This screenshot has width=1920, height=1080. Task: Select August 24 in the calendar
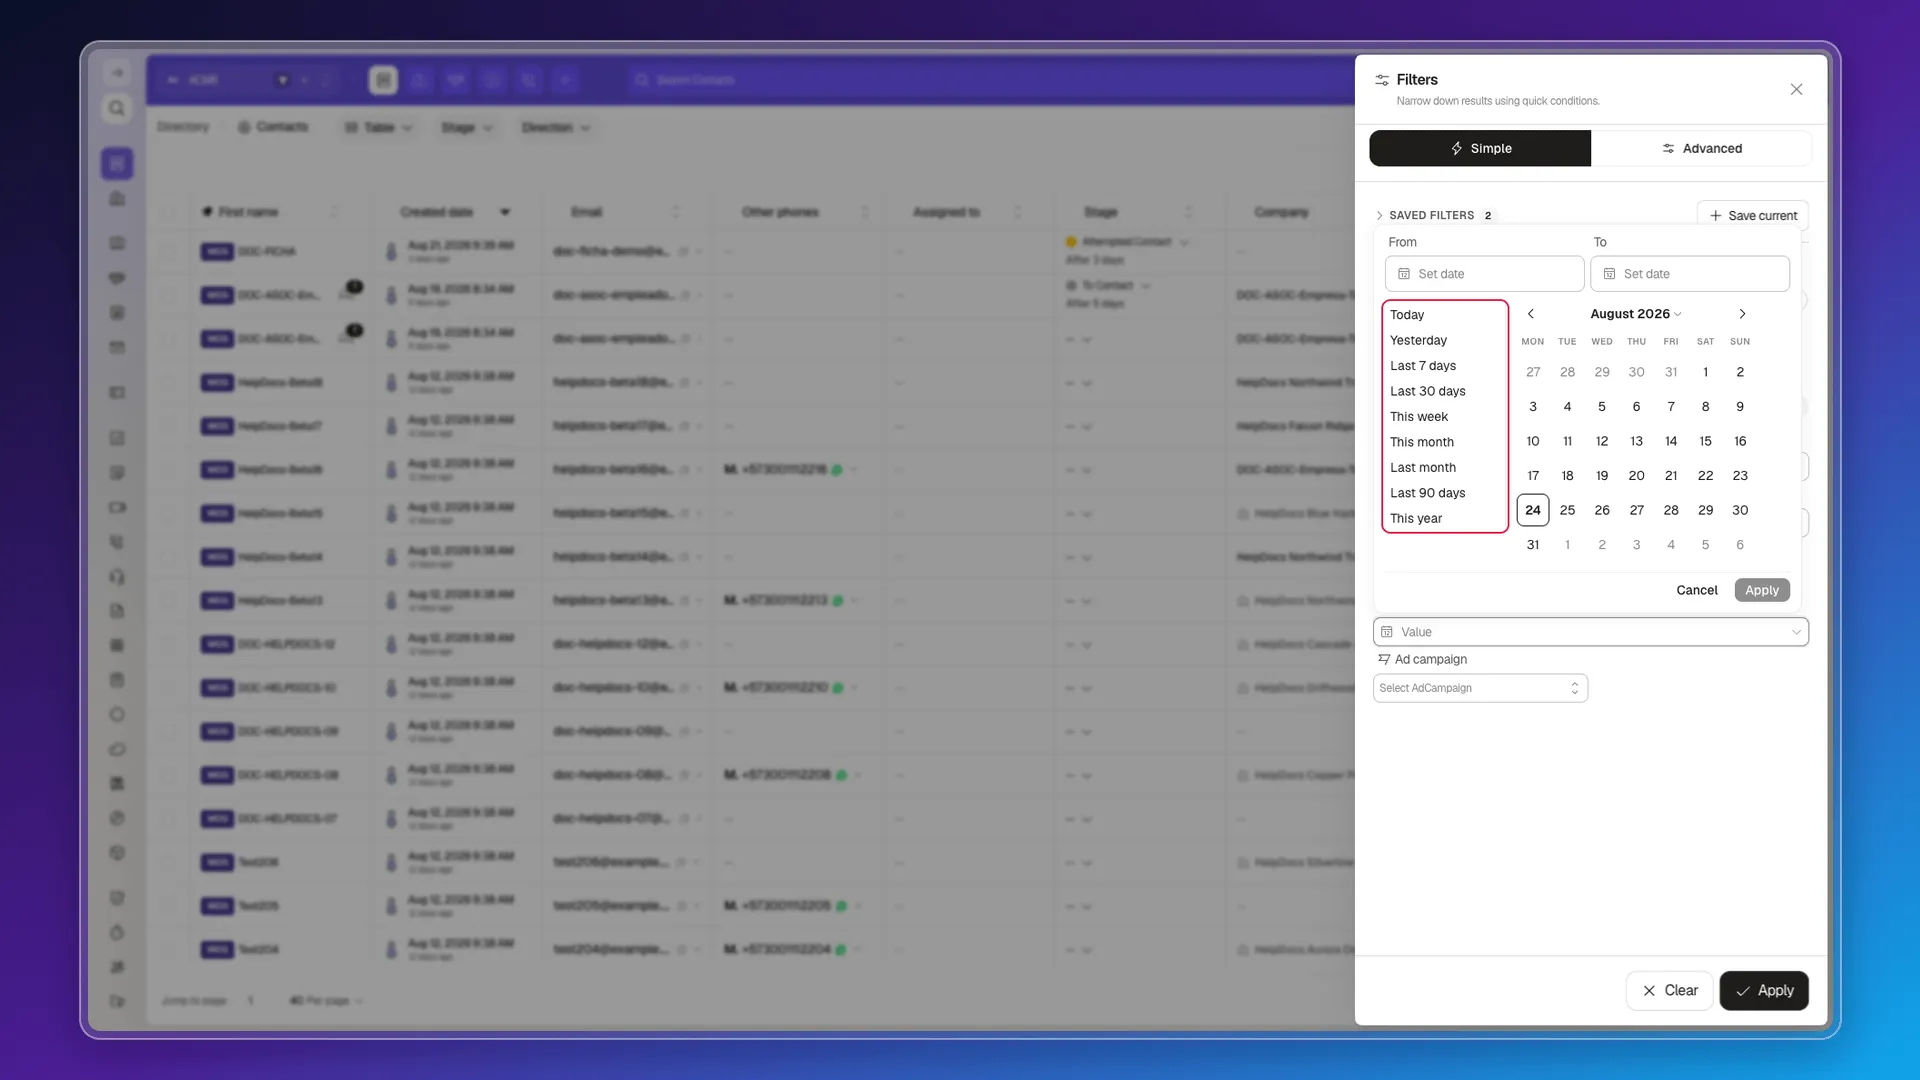tap(1533, 510)
